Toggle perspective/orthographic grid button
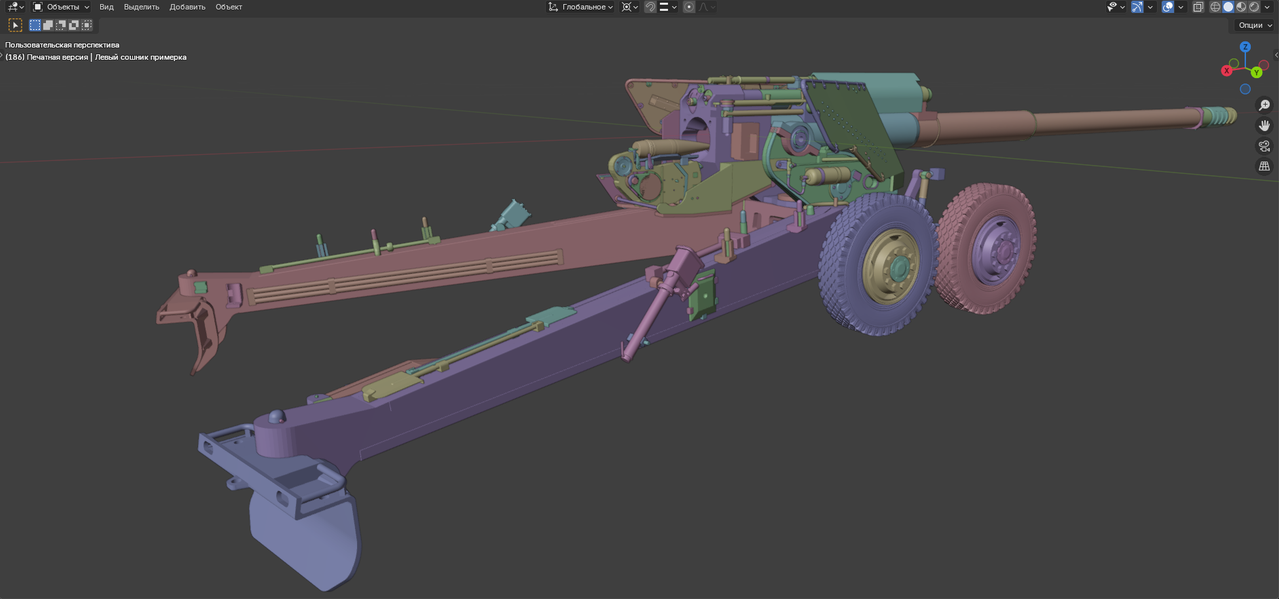This screenshot has width=1279, height=599. pos(1264,166)
